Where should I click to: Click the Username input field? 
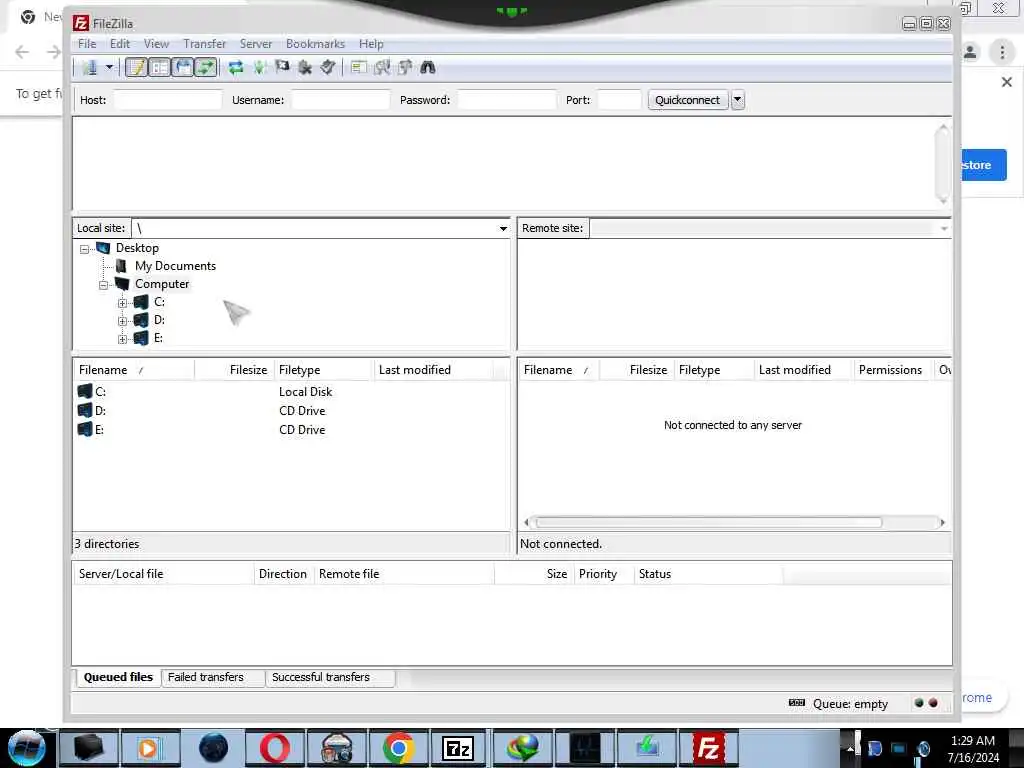click(340, 100)
